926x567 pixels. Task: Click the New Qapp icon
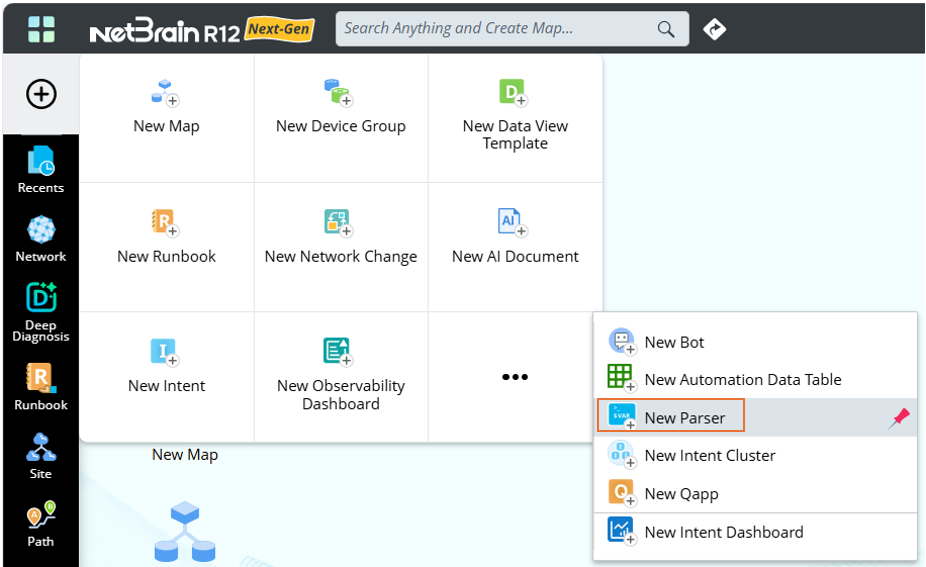pyautogui.click(x=622, y=493)
